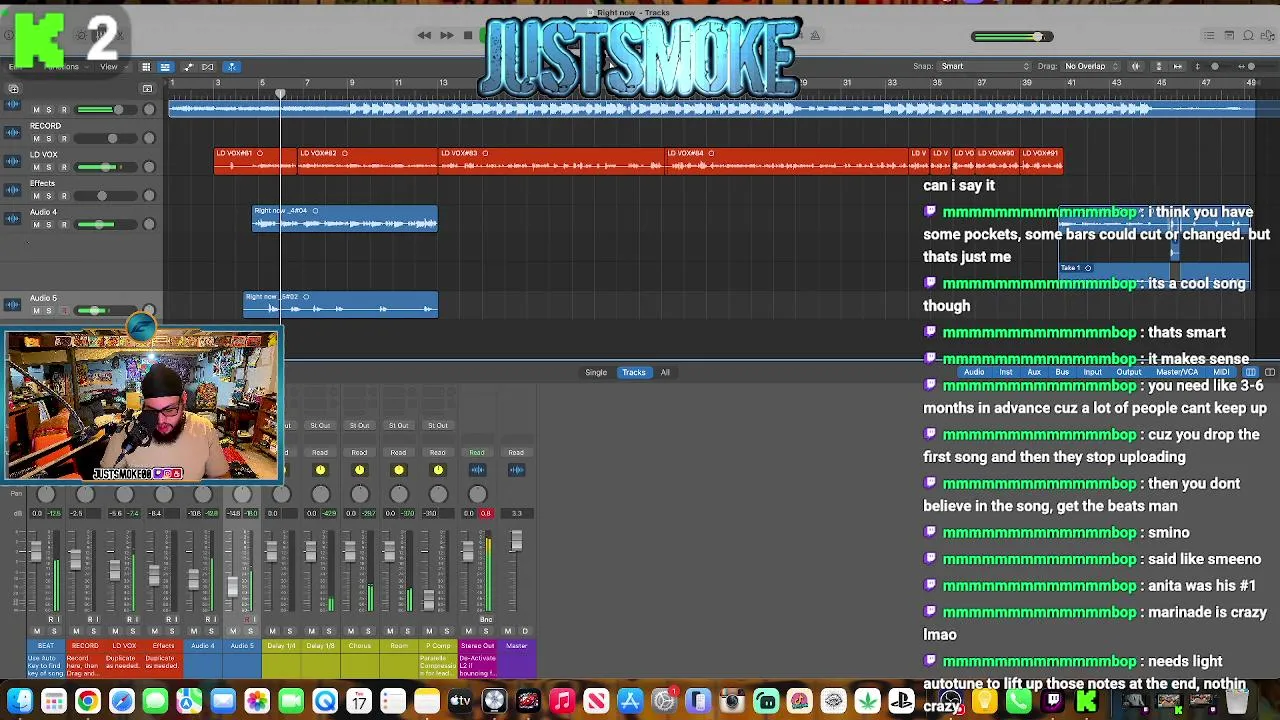Viewport: 1280px width, 720px height.
Task: Toggle the Catch Playhead icon
Action: click(231, 67)
